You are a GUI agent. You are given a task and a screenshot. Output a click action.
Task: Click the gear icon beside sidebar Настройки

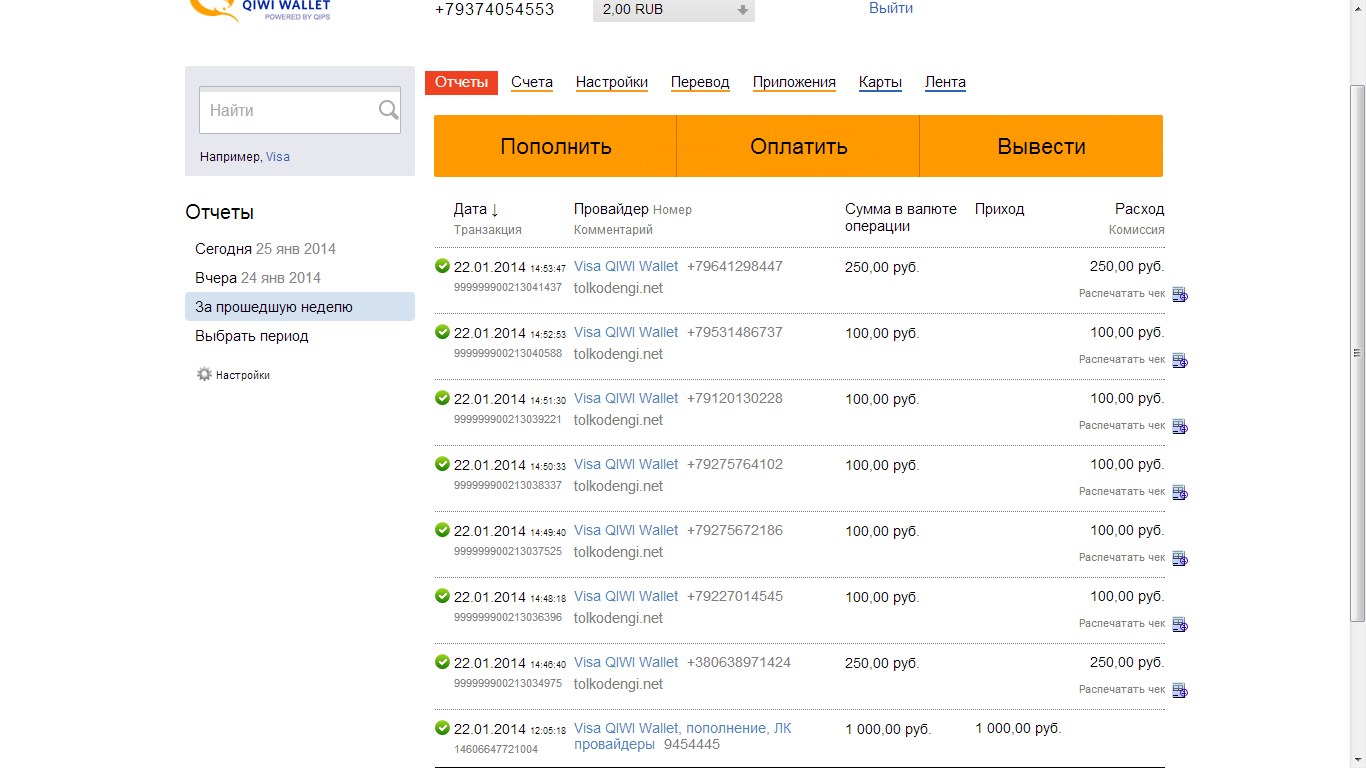click(204, 374)
